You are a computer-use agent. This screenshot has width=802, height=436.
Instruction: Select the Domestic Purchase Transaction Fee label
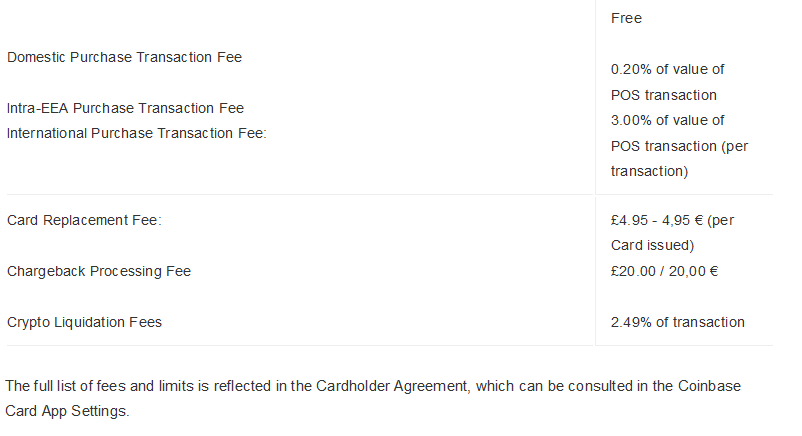tap(124, 57)
